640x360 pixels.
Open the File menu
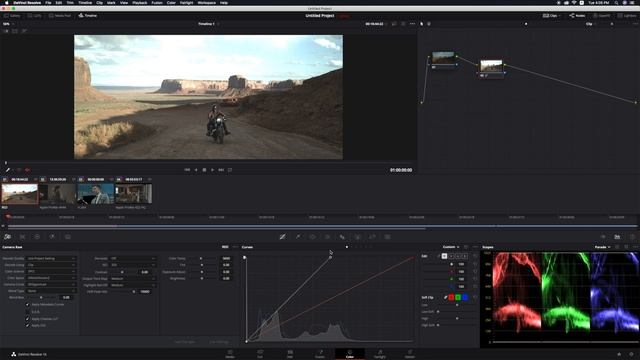click(48, 2)
